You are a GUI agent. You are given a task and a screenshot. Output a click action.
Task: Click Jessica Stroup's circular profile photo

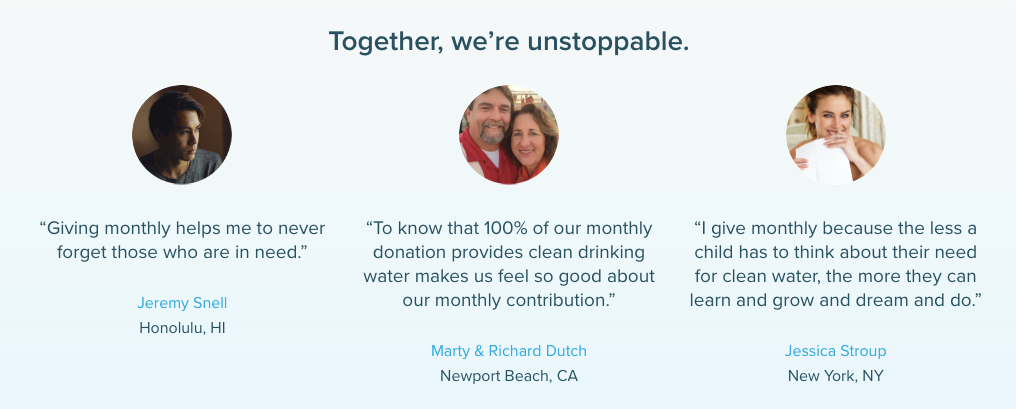pos(835,135)
